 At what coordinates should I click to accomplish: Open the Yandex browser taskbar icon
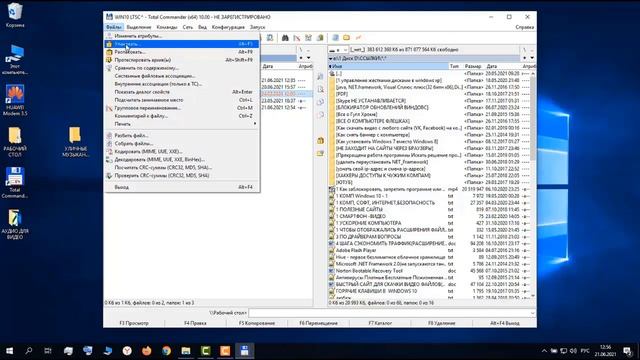[x=127, y=351]
